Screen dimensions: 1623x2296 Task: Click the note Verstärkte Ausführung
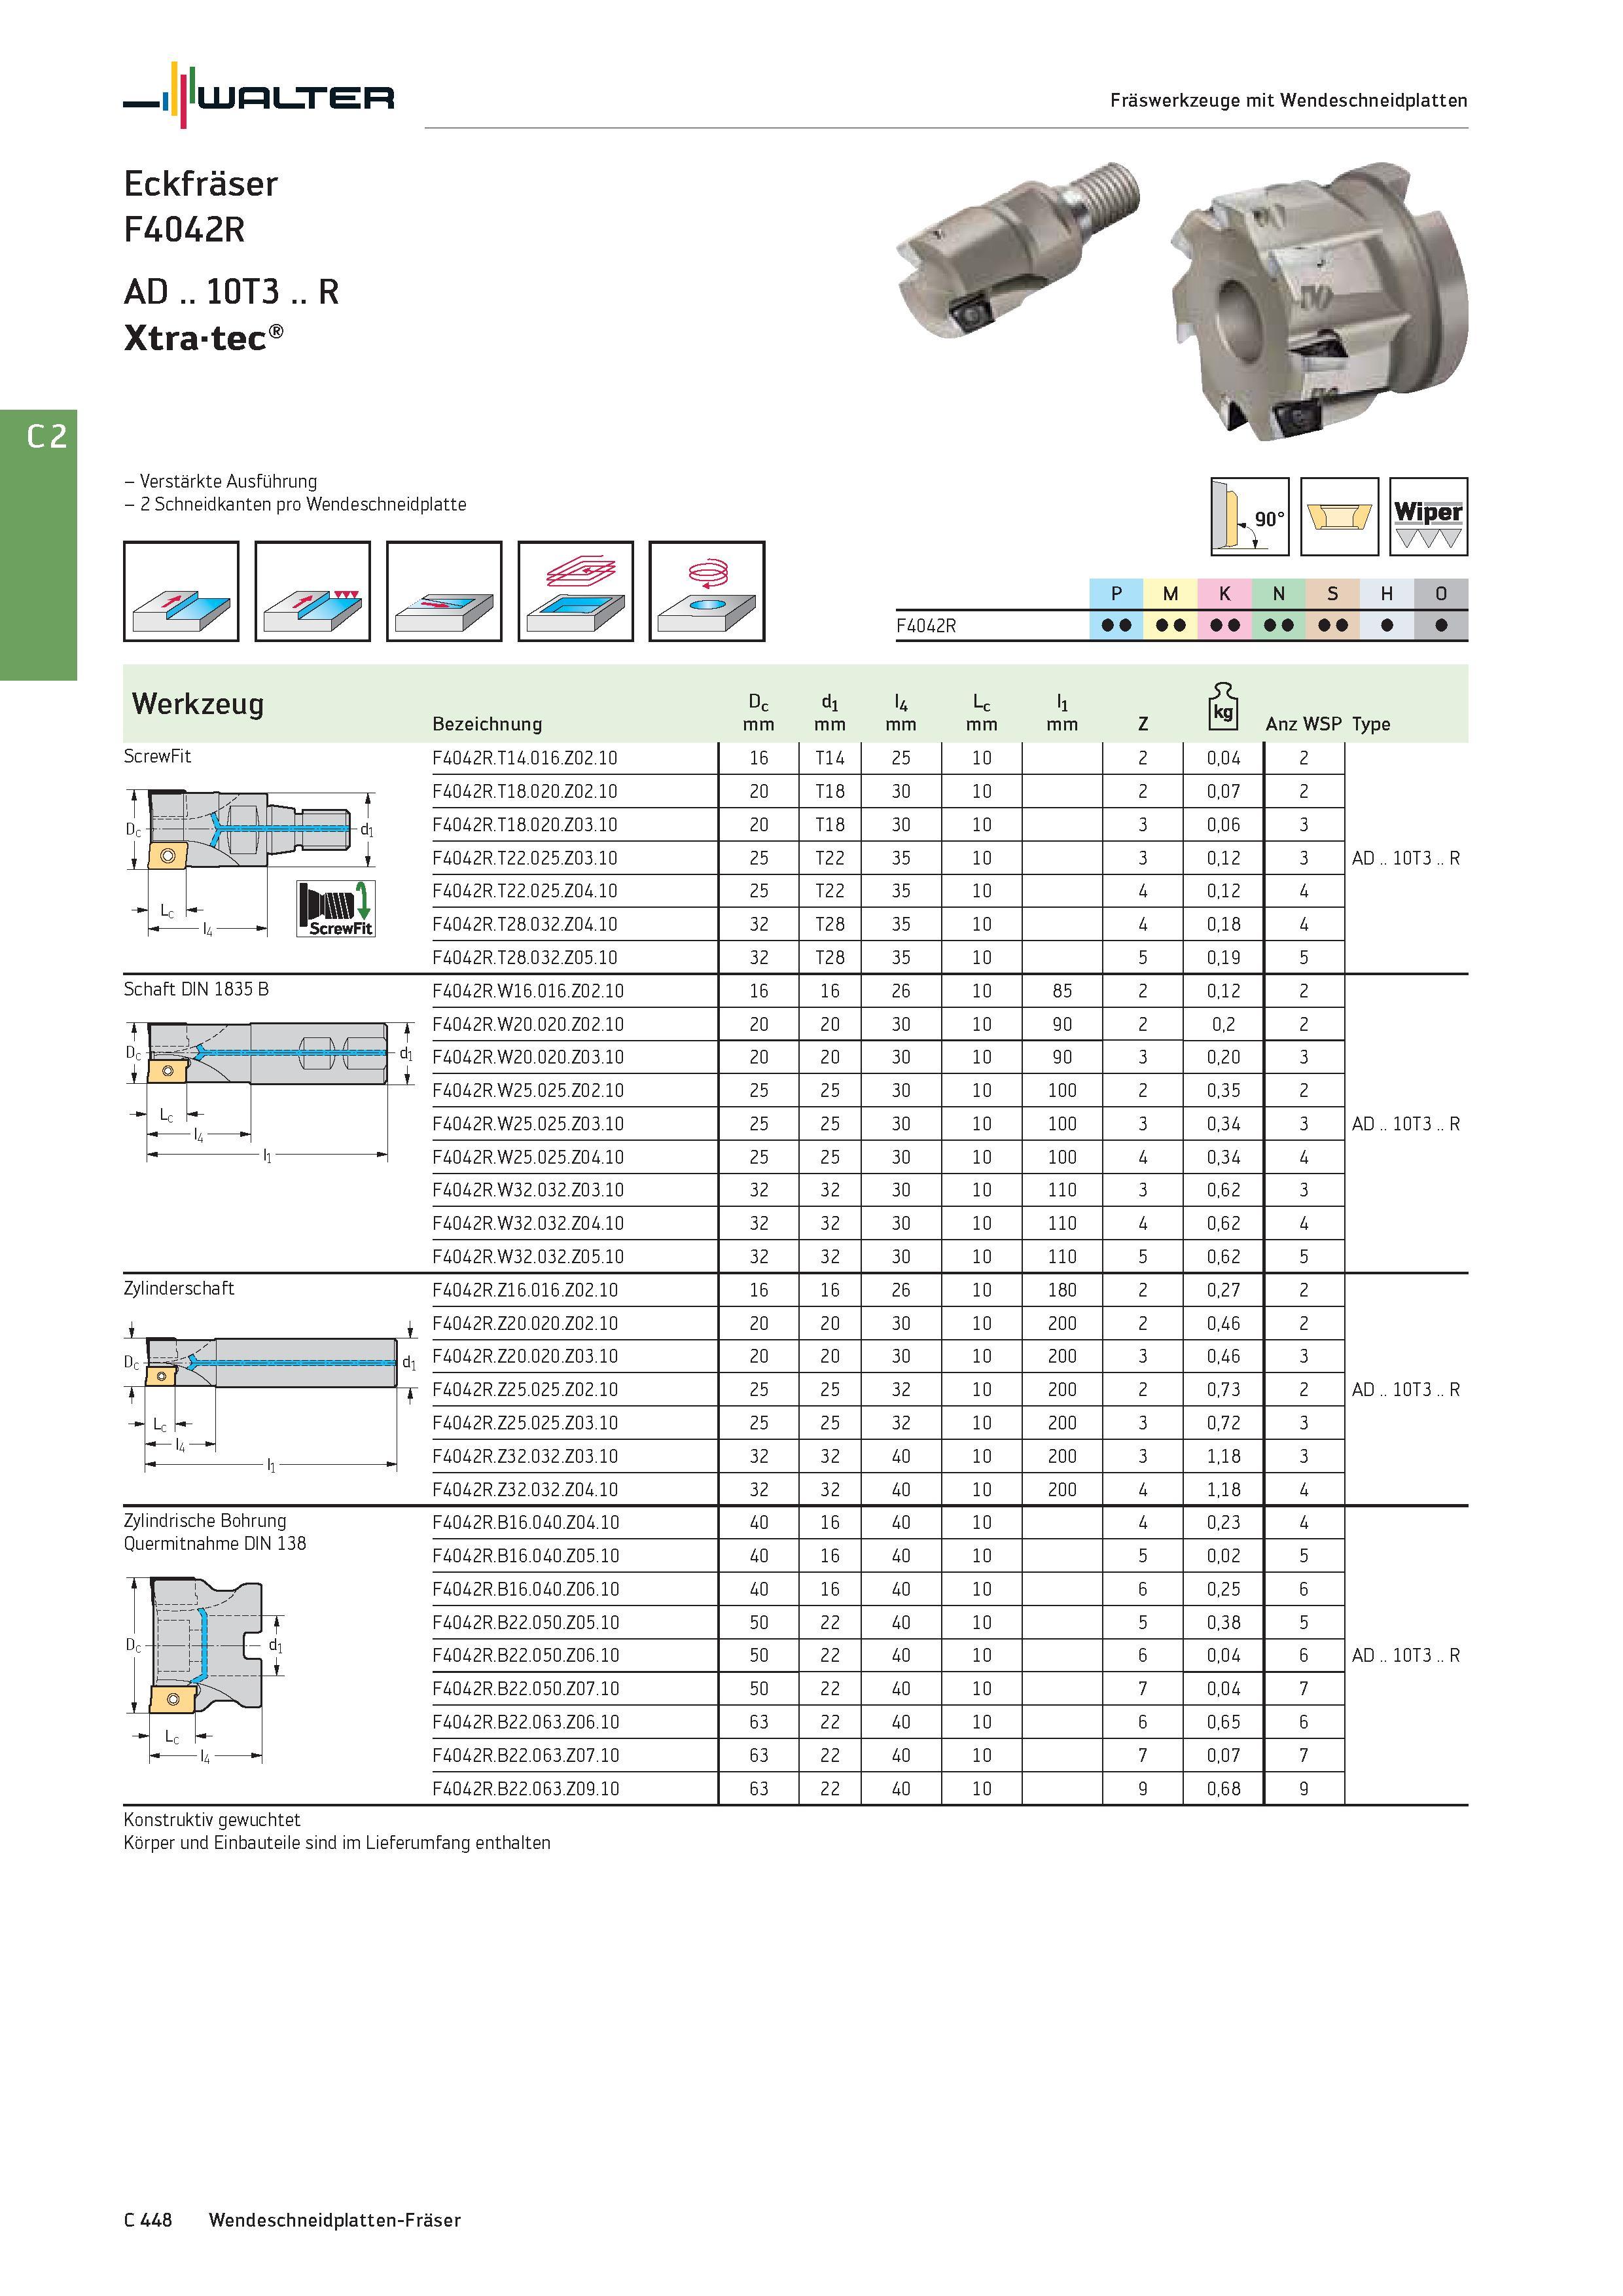pyautogui.click(x=220, y=481)
